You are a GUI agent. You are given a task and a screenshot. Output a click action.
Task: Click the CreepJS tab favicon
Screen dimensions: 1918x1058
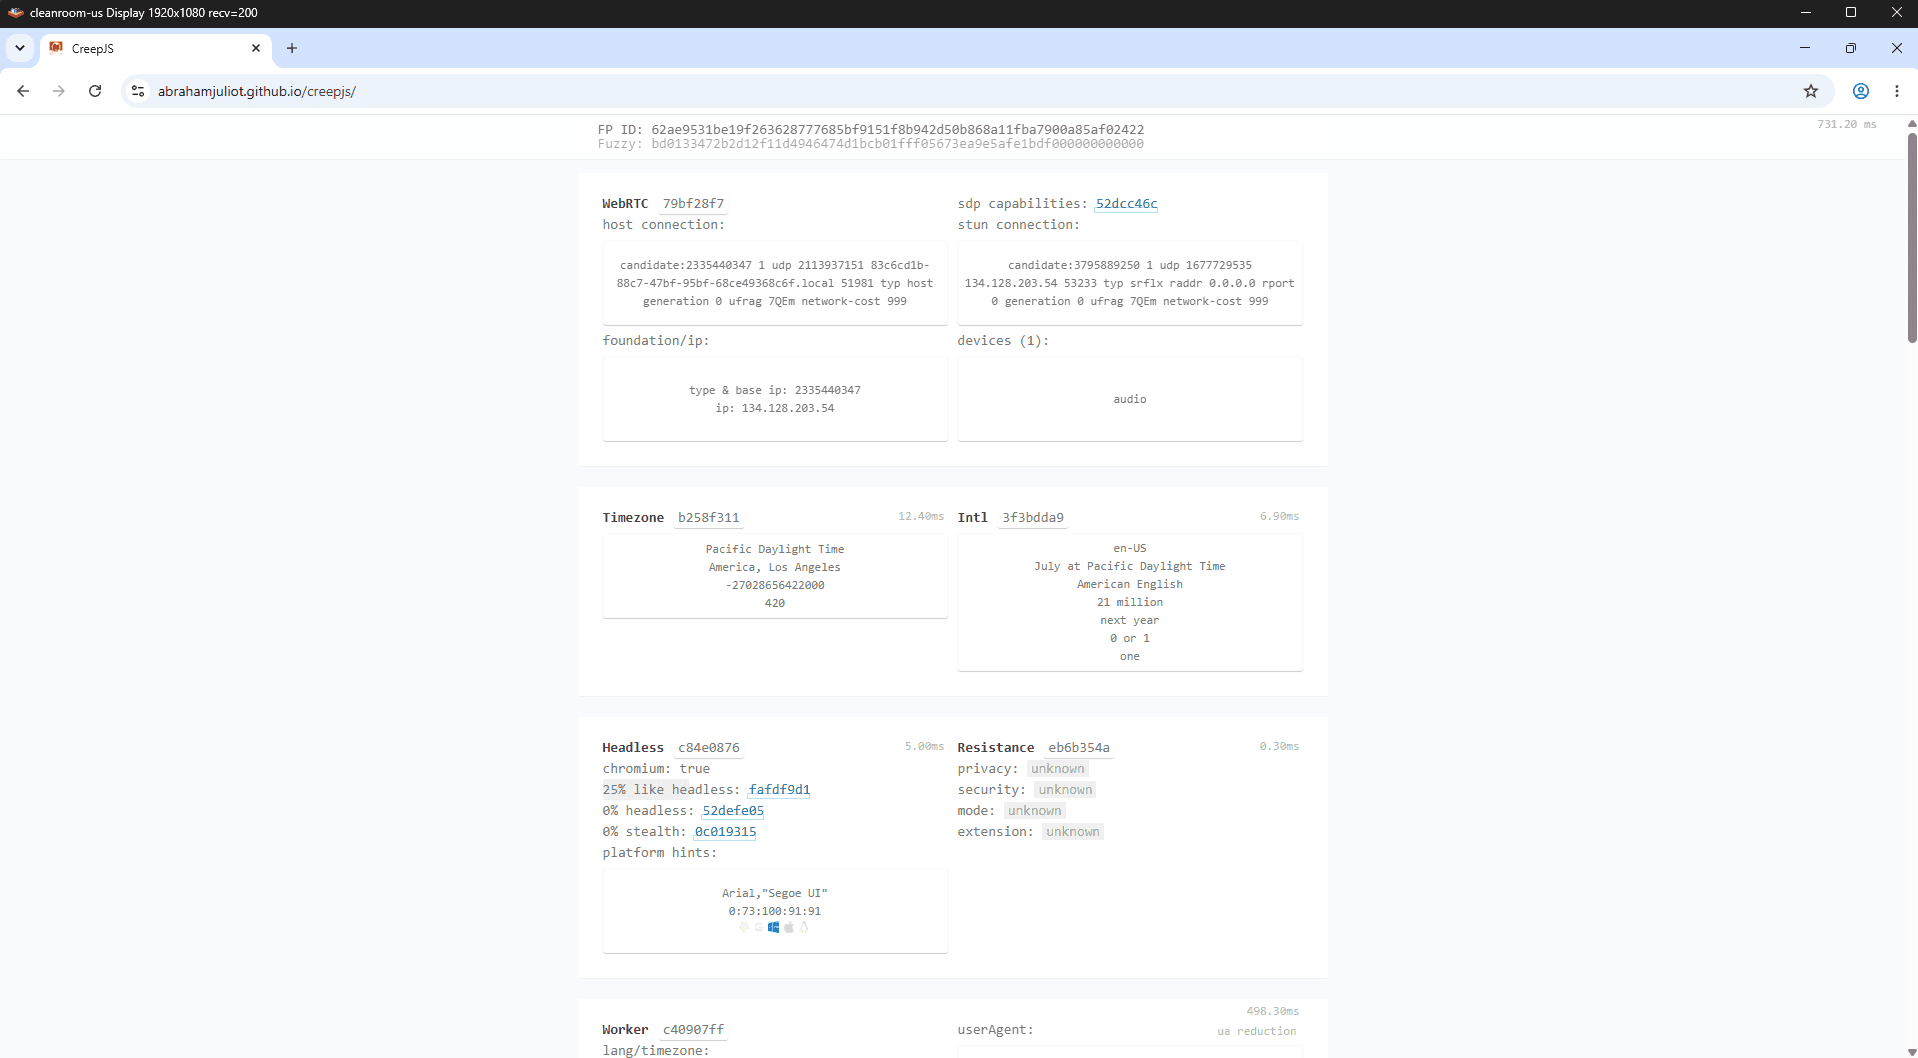56,48
